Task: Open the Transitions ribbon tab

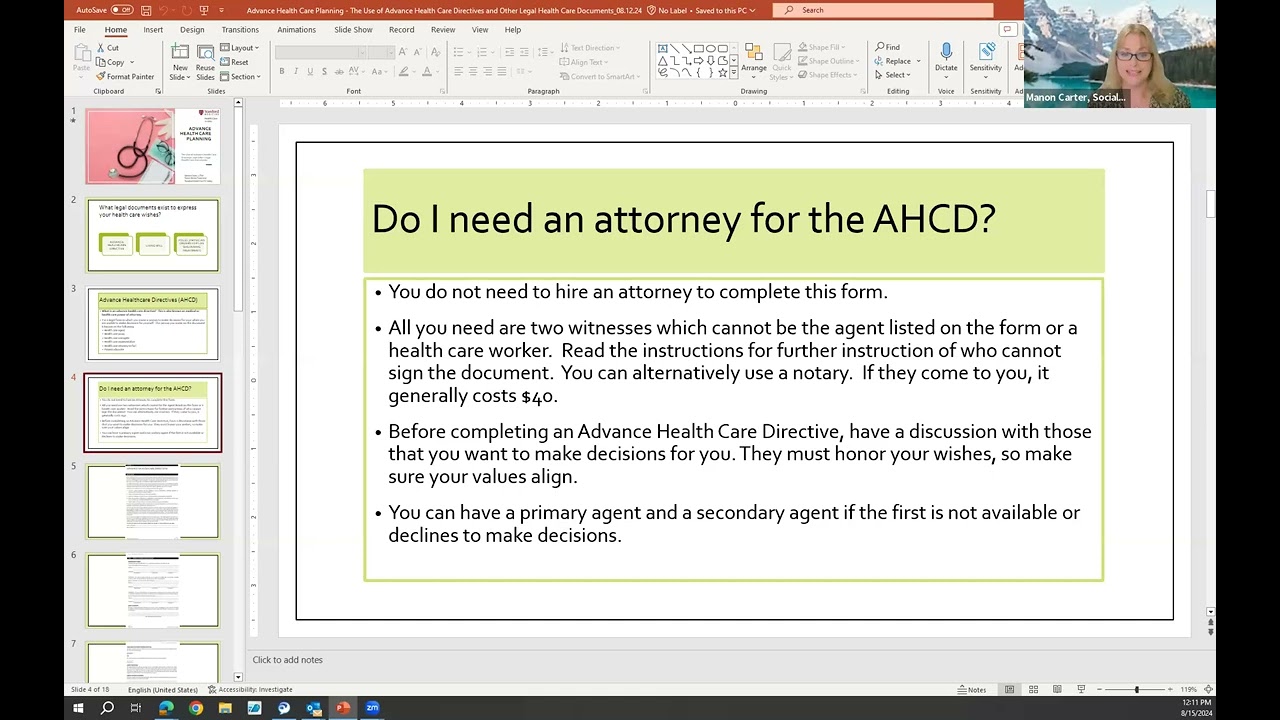Action: click(x=240, y=30)
